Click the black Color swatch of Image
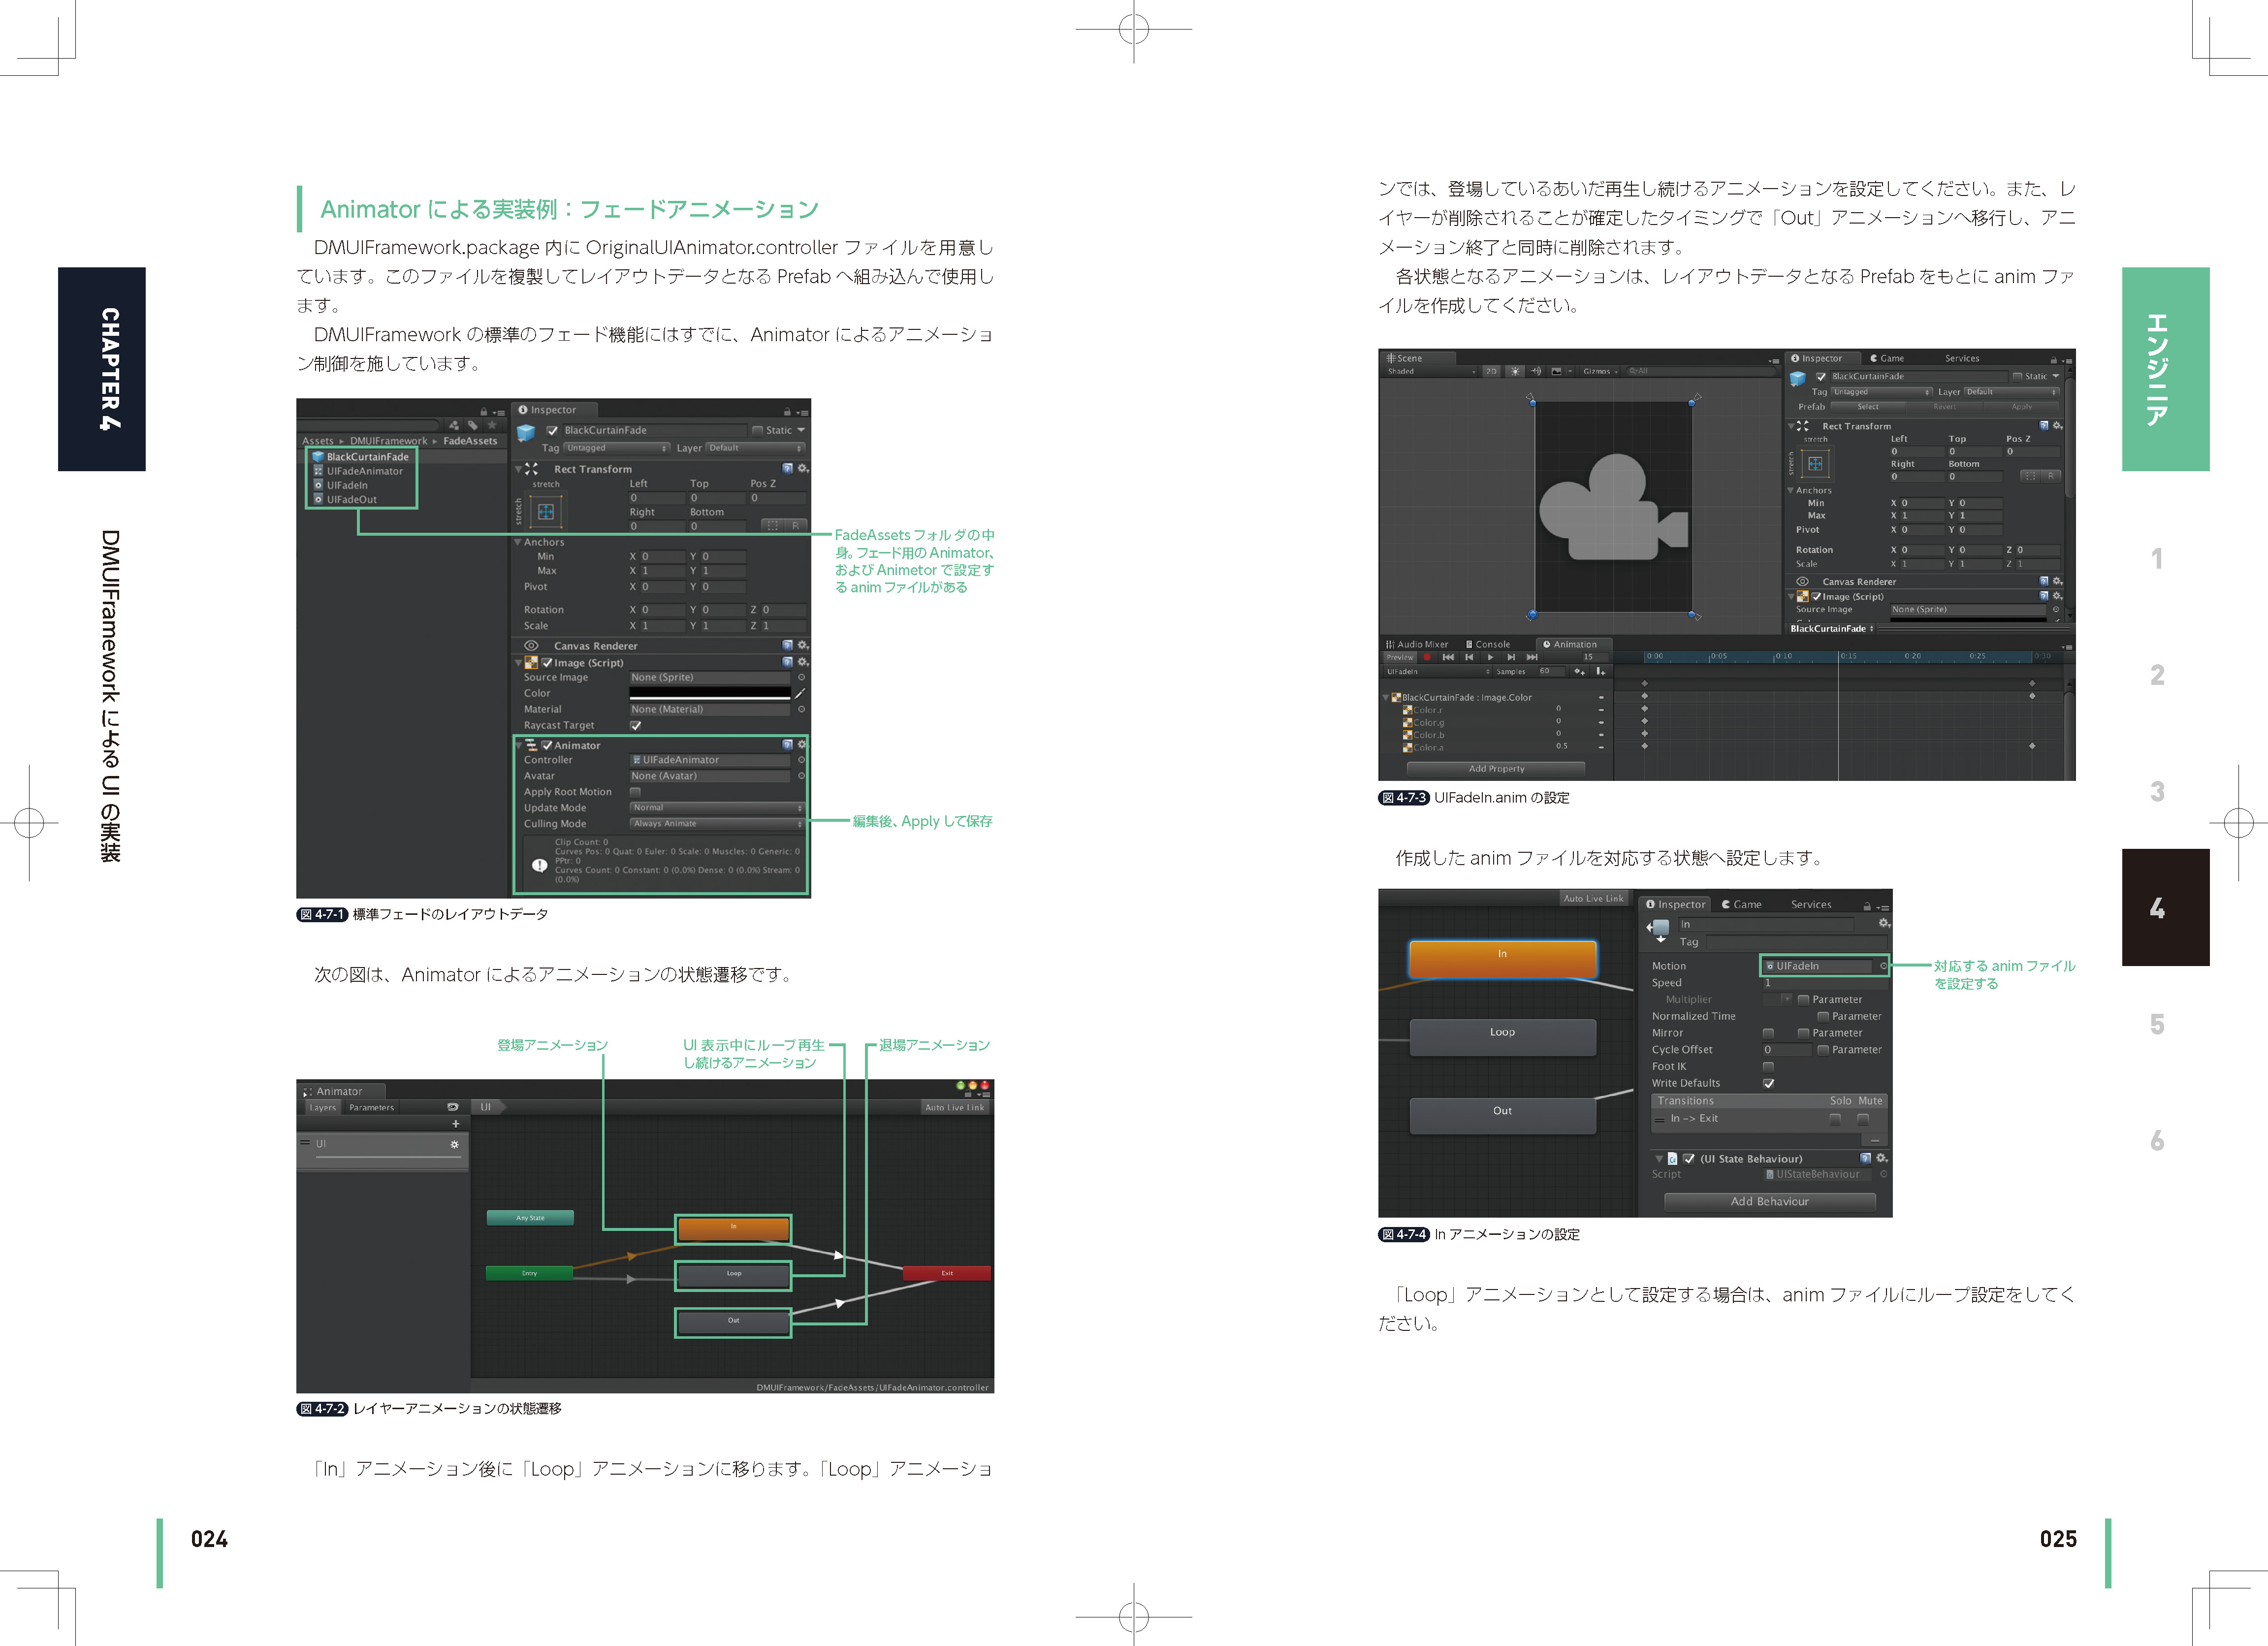This screenshot has width=2268, height=1646. 710,693
